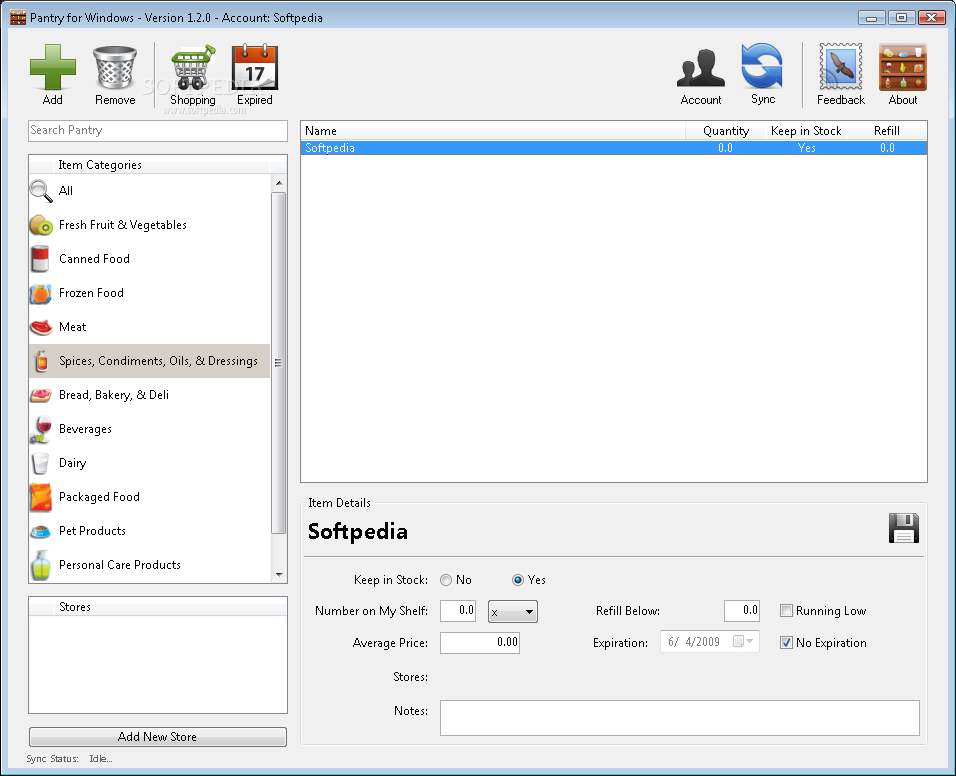This screenshot has height=776, width=956.
Task: Select Bread, Bakery, & Deli icon
Action: click(41, 395)
